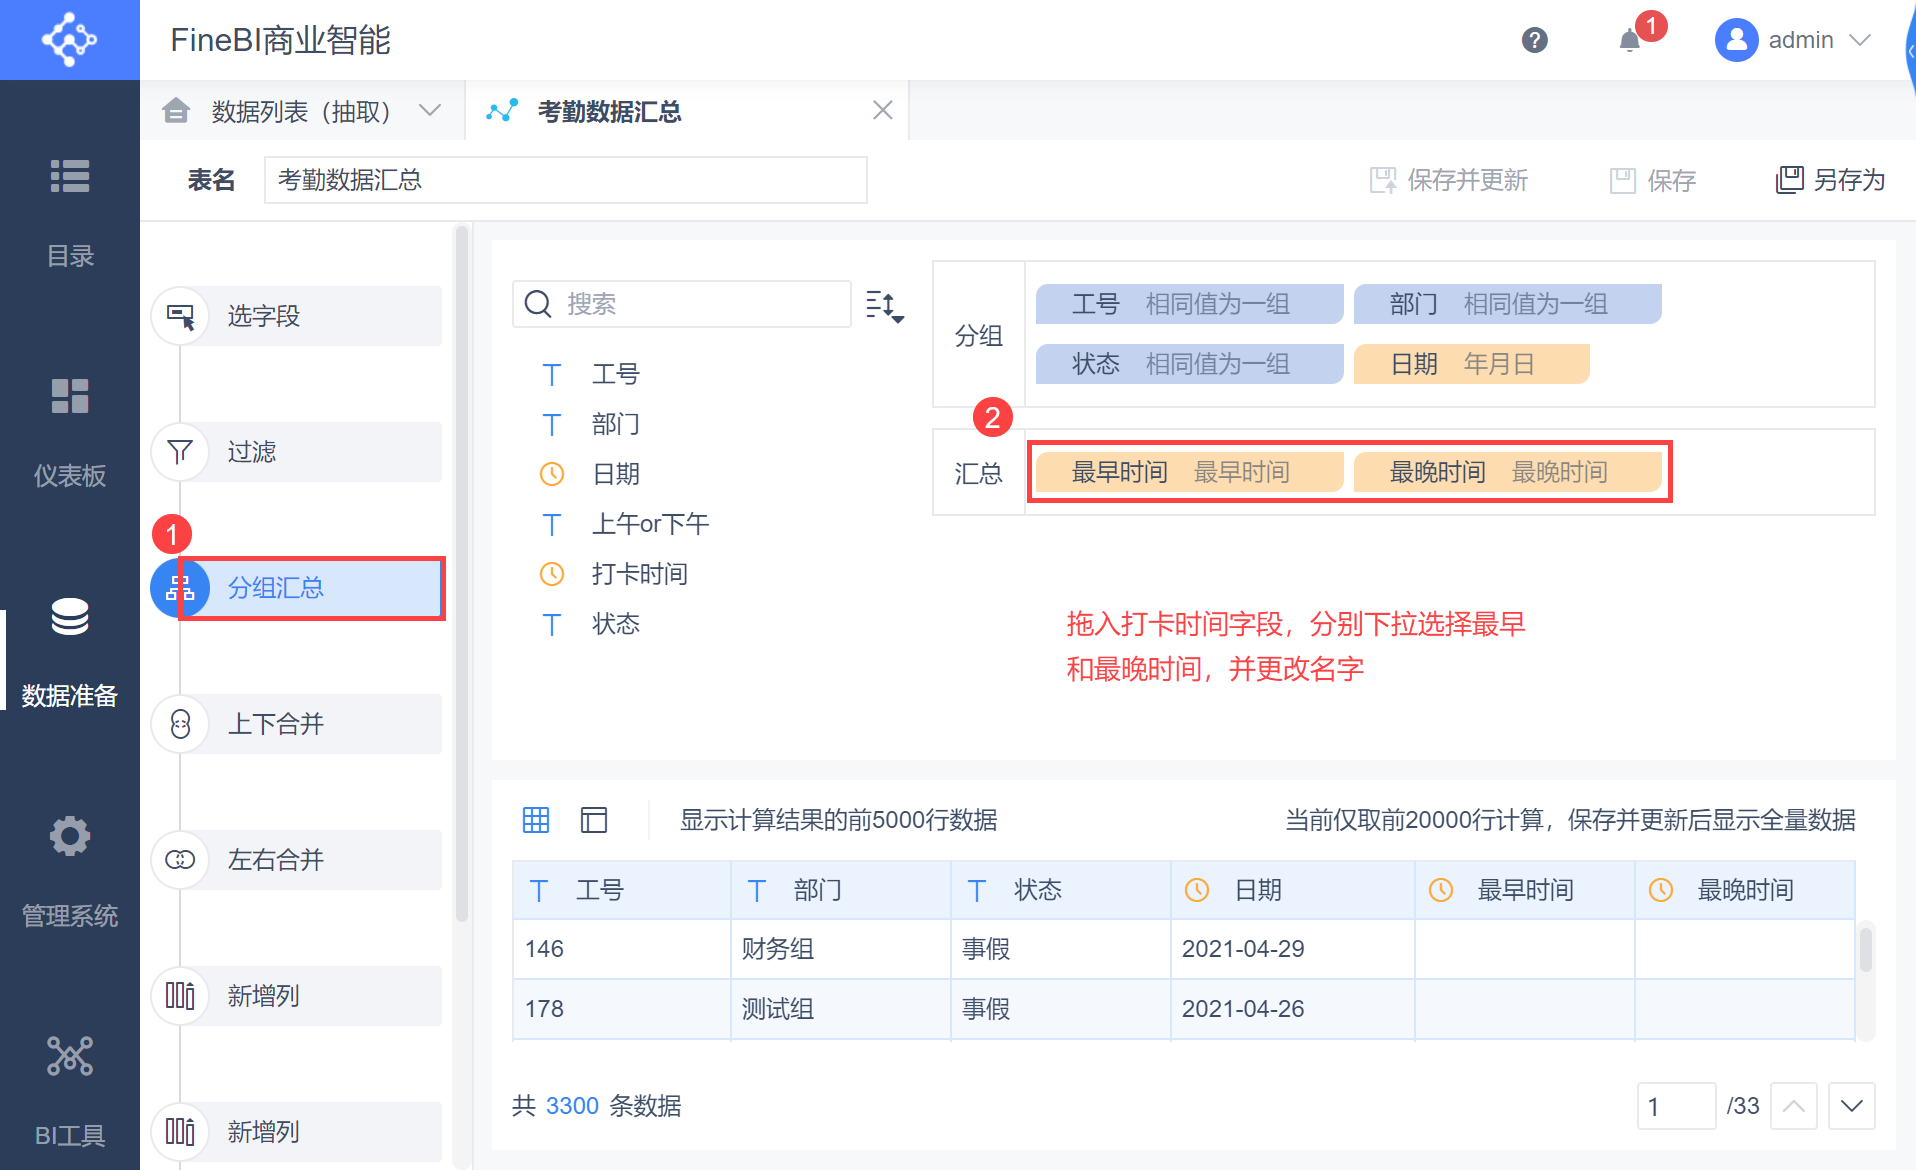The image size is (1916, 1170).
Task: Open 工号 grouping field dropdown
Action: point(1189,304)
